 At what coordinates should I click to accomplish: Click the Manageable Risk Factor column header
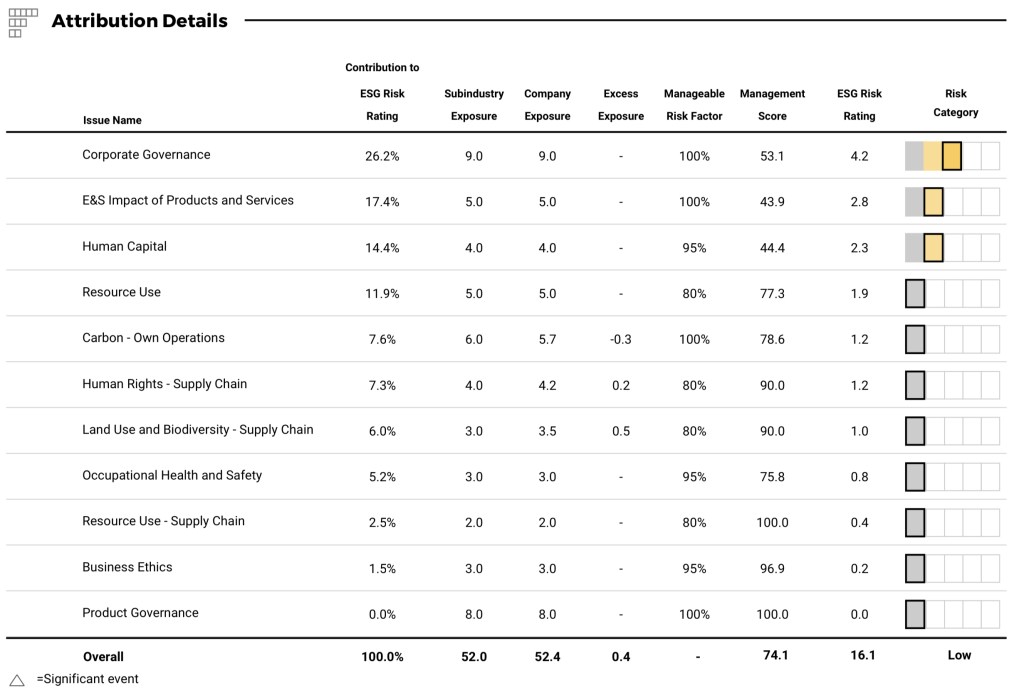click(x=694, y=105)
